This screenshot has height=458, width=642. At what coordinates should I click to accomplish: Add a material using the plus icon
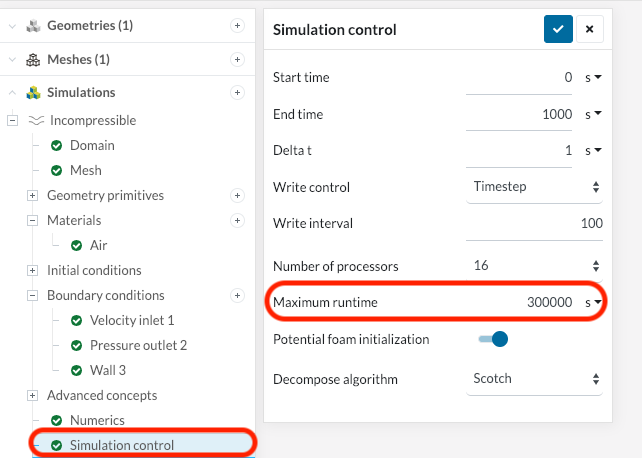[x=237, y=220]
